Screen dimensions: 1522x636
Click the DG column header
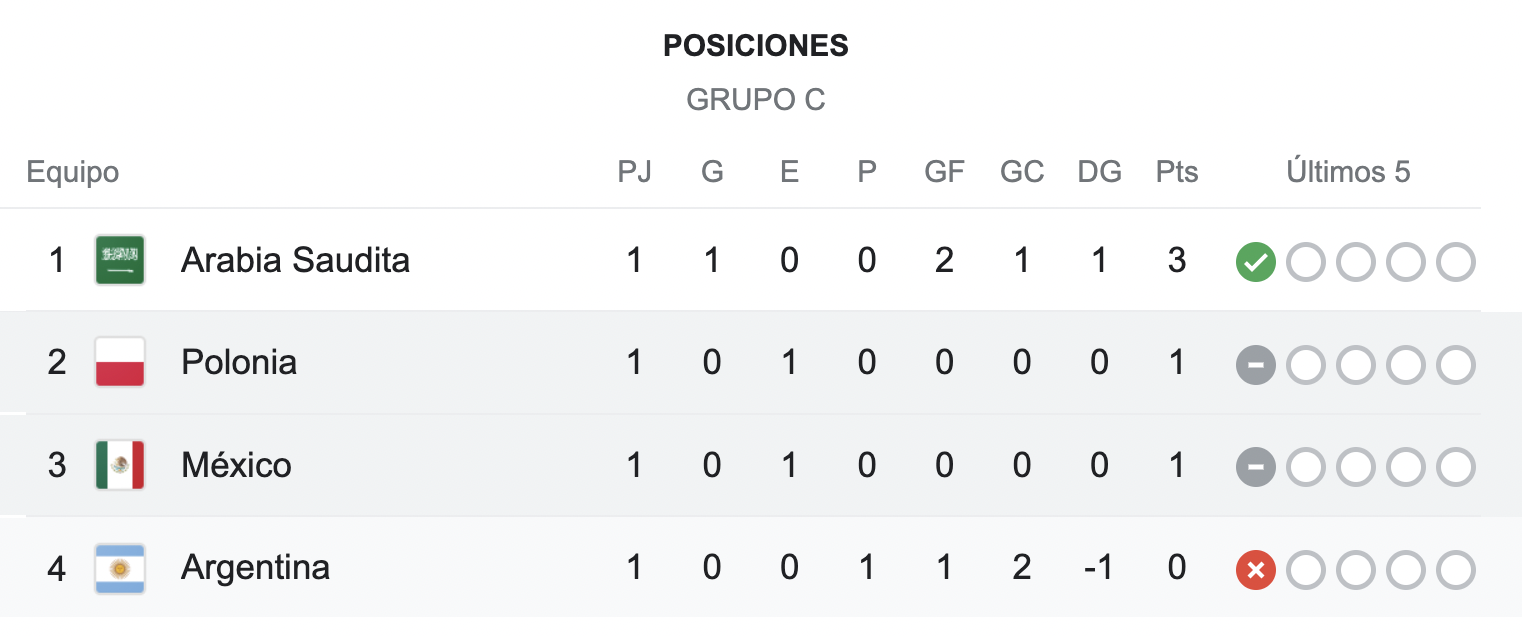[1099, 172]
